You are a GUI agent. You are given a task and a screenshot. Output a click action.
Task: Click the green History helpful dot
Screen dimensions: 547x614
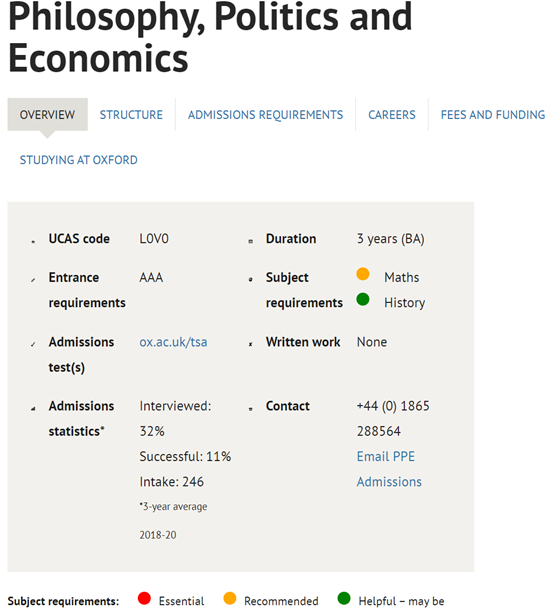tap(363, 299)
